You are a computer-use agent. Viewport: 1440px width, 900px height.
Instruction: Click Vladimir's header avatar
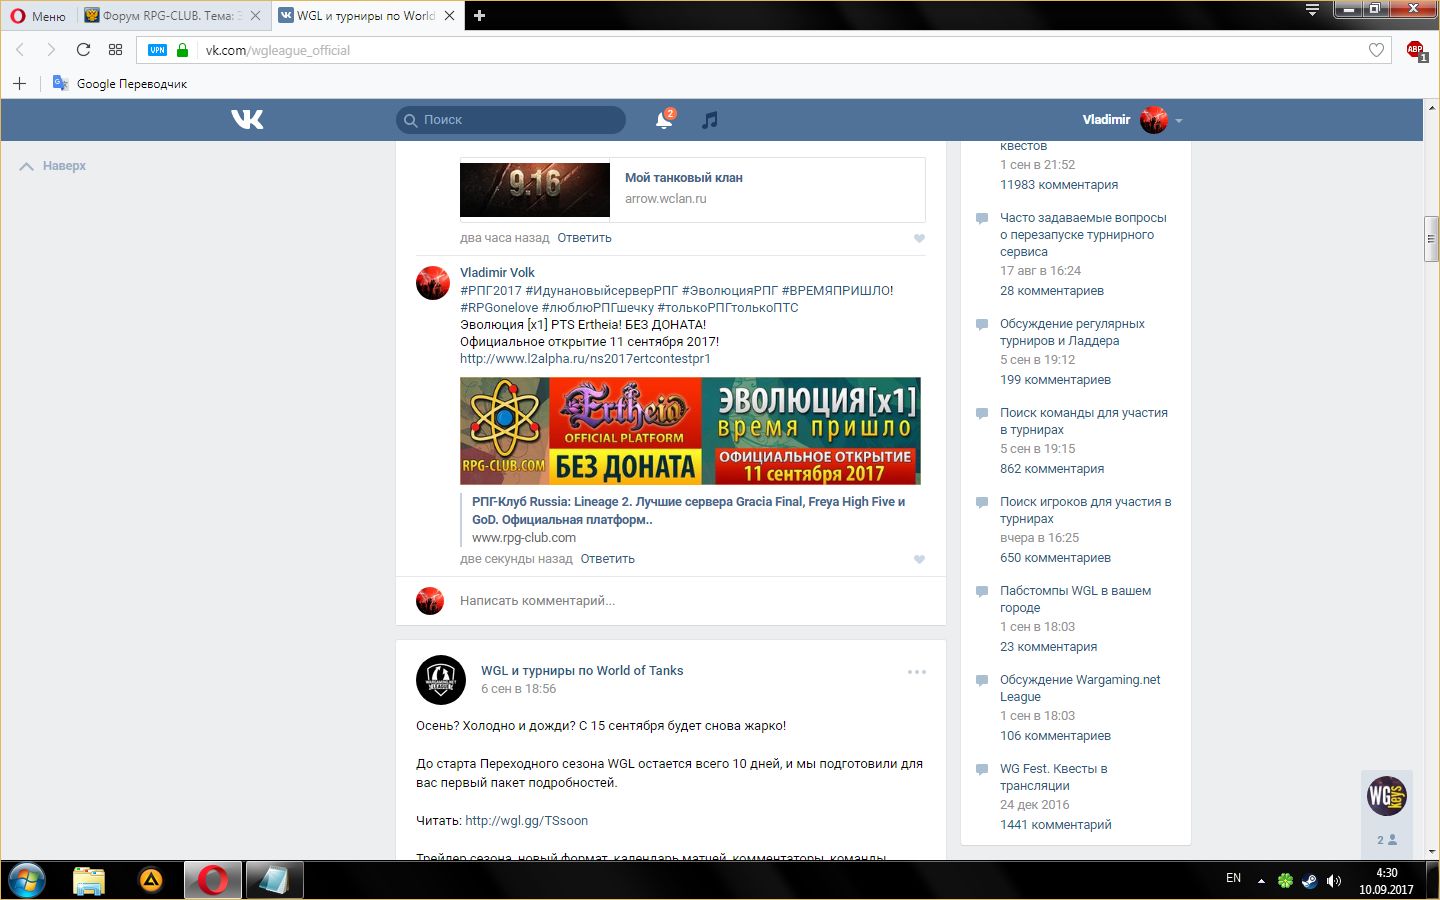[x=1154, y=120]
